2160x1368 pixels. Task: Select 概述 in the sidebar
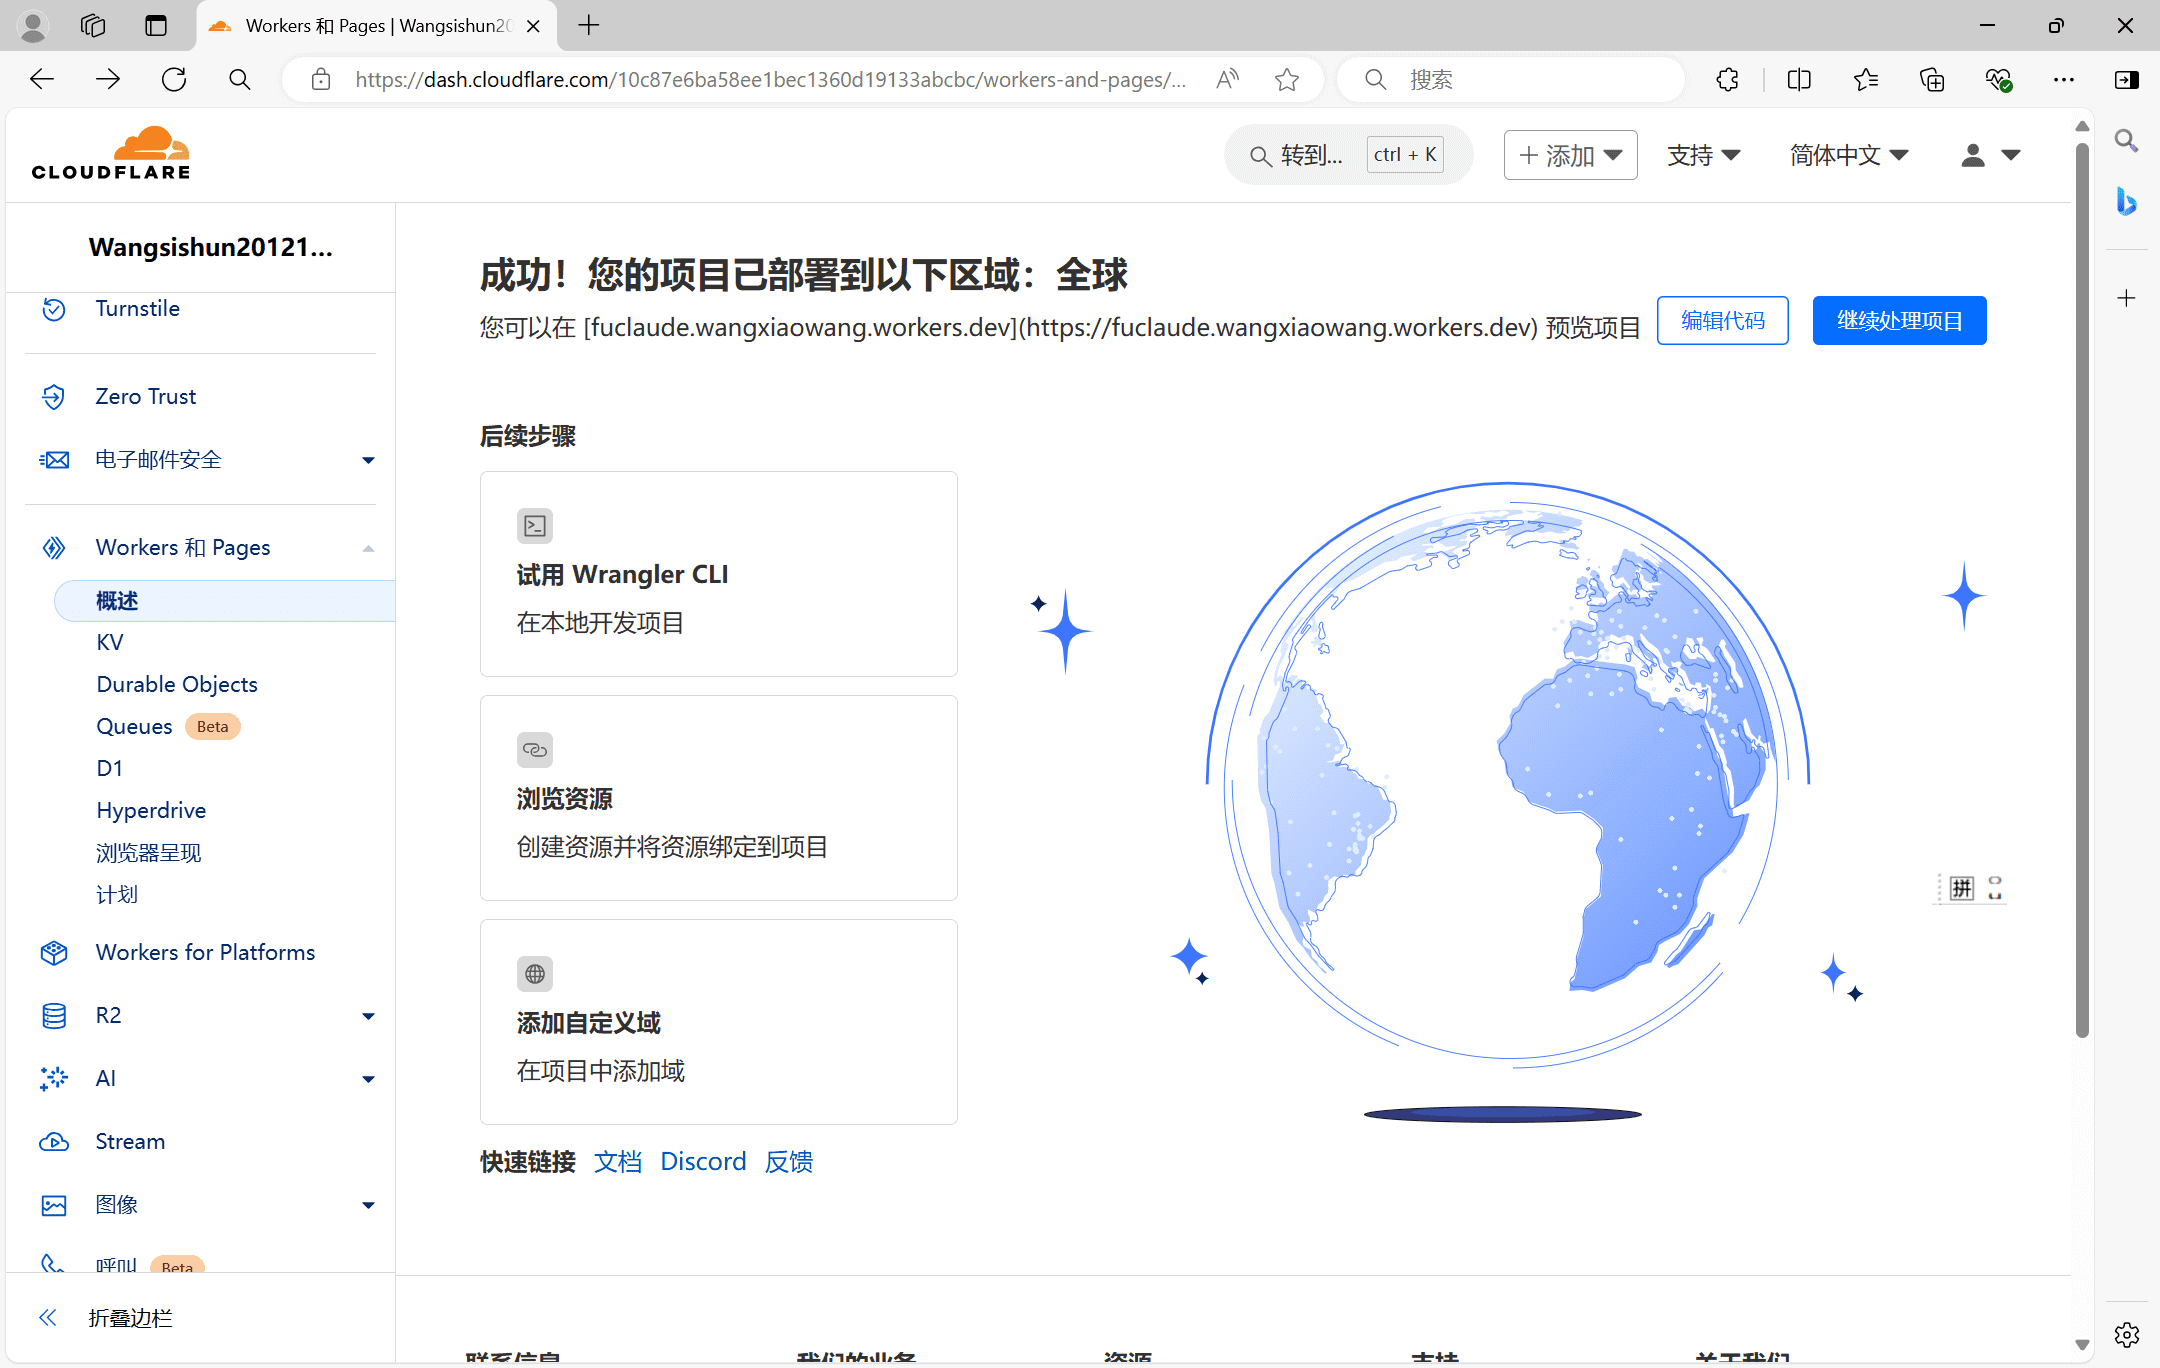pyautogui.click(x=224, y=601)
